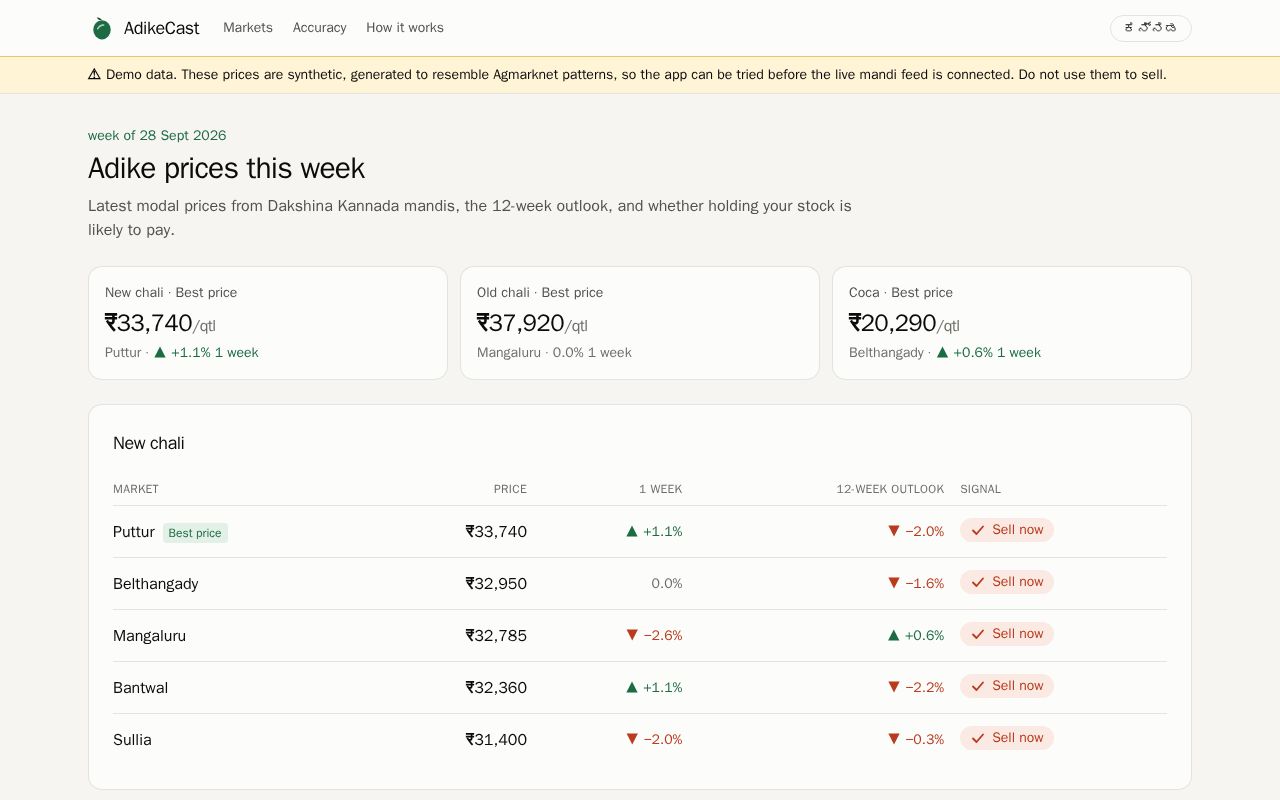Click the ₹32,950 price for Belthangady
This screenshot has height=800, width=1280.
[x=496, y=584]
